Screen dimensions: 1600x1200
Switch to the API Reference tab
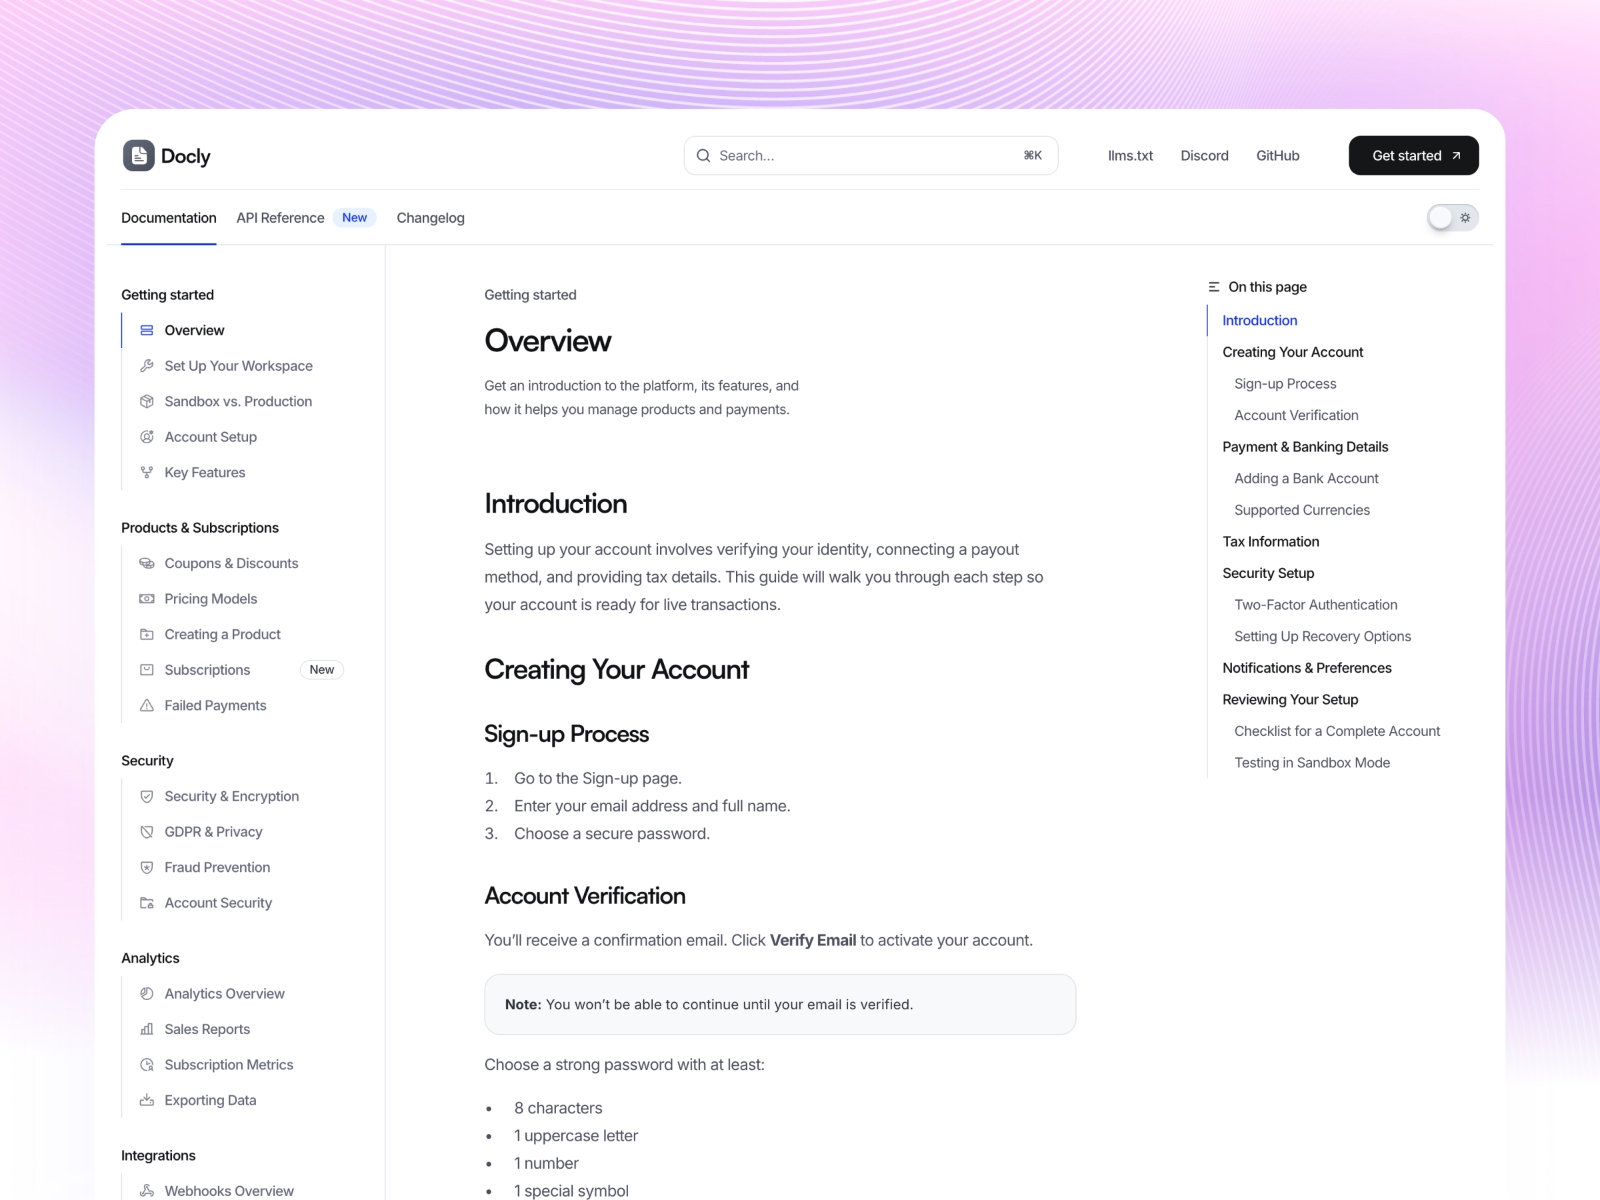pyautogui.click(x=279, y=218)
